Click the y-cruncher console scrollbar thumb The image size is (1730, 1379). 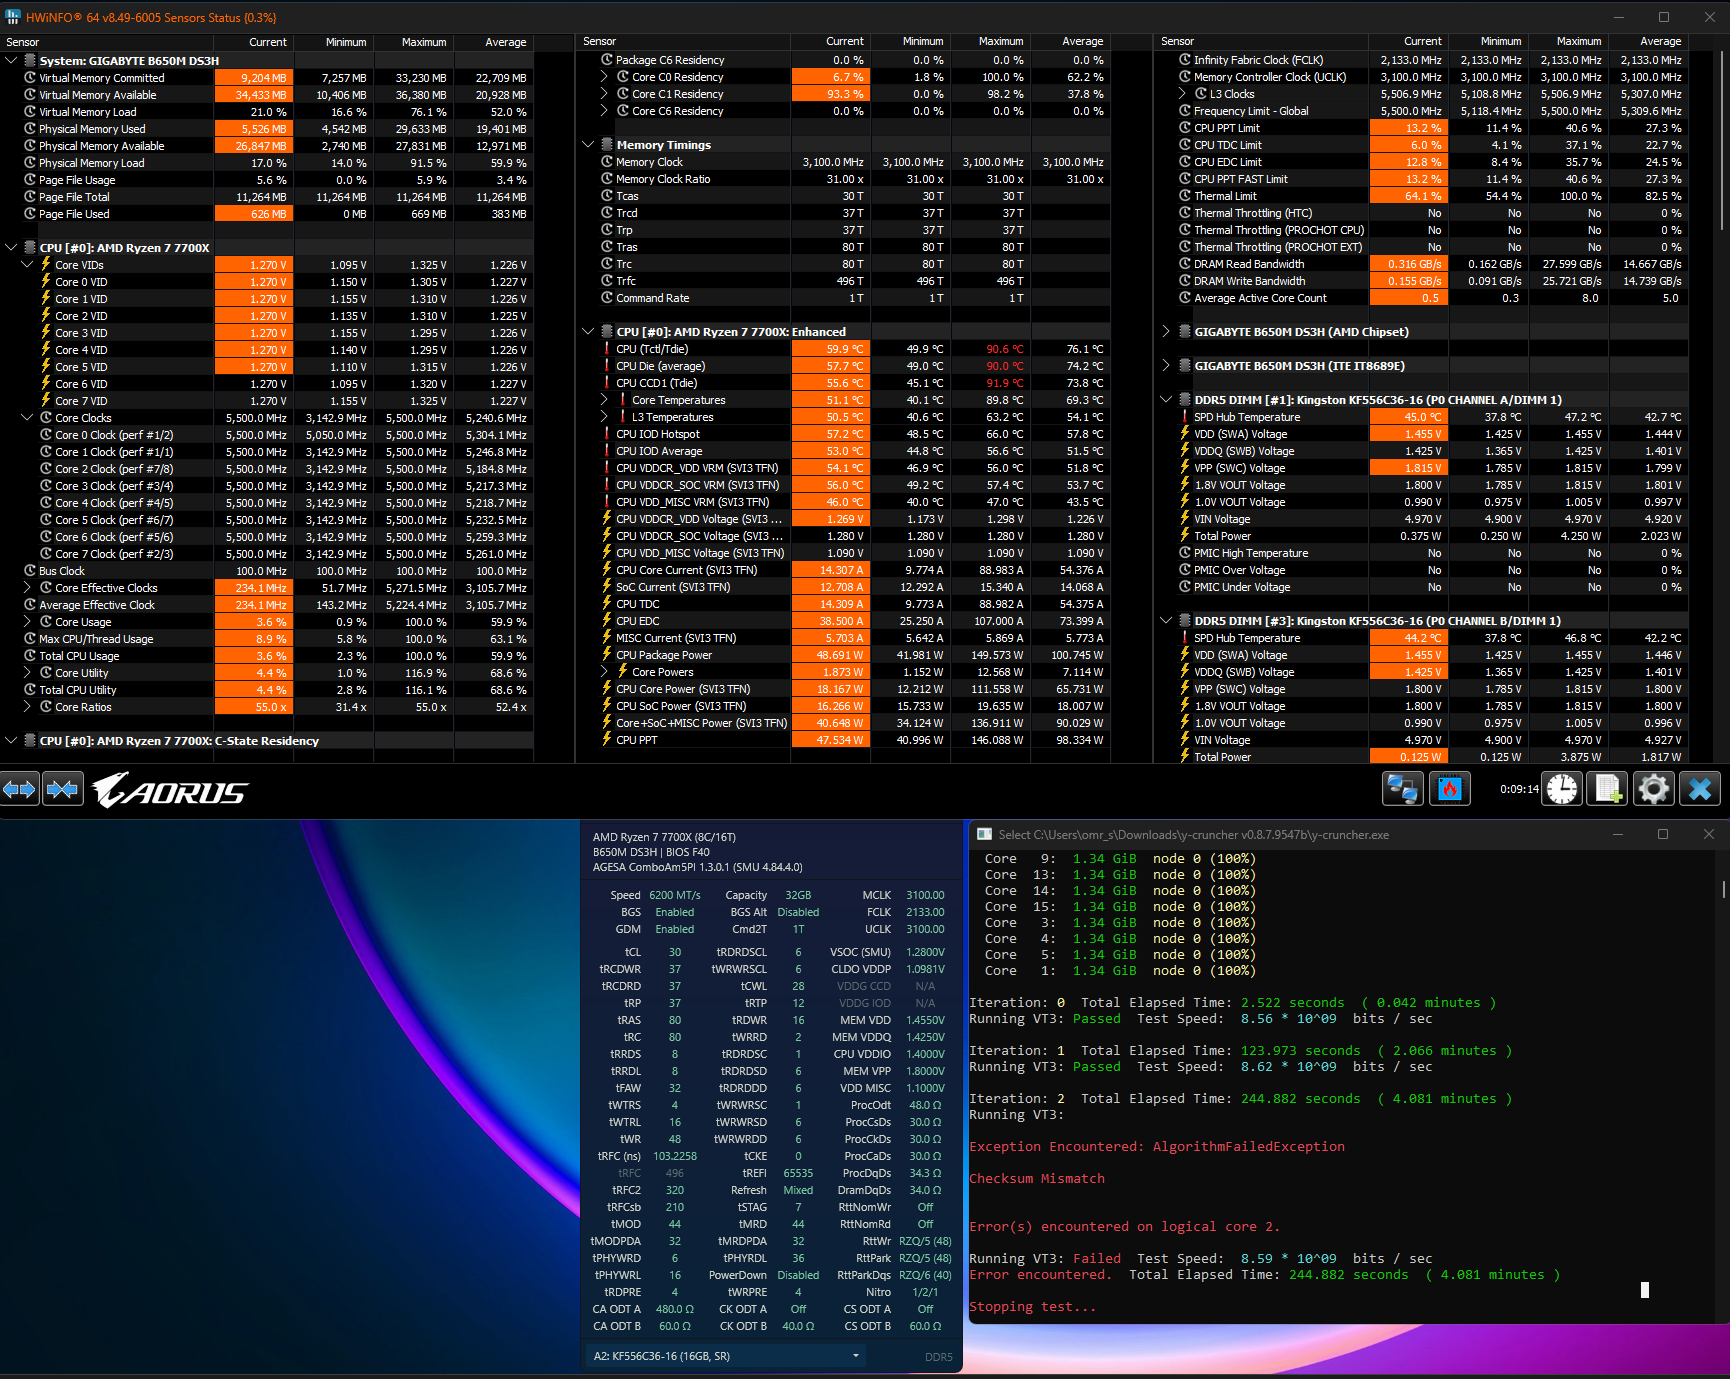[x=1723, y=888]
